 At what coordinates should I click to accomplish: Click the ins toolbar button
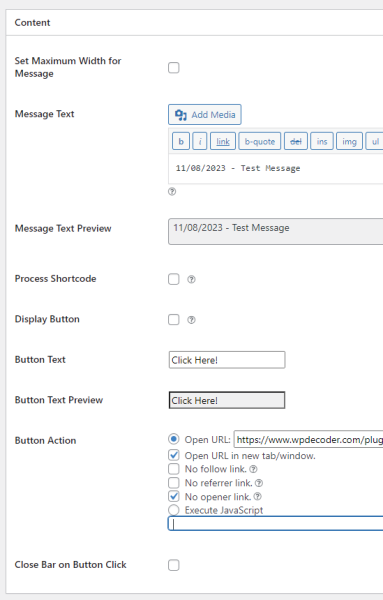[x=322, y=142]
